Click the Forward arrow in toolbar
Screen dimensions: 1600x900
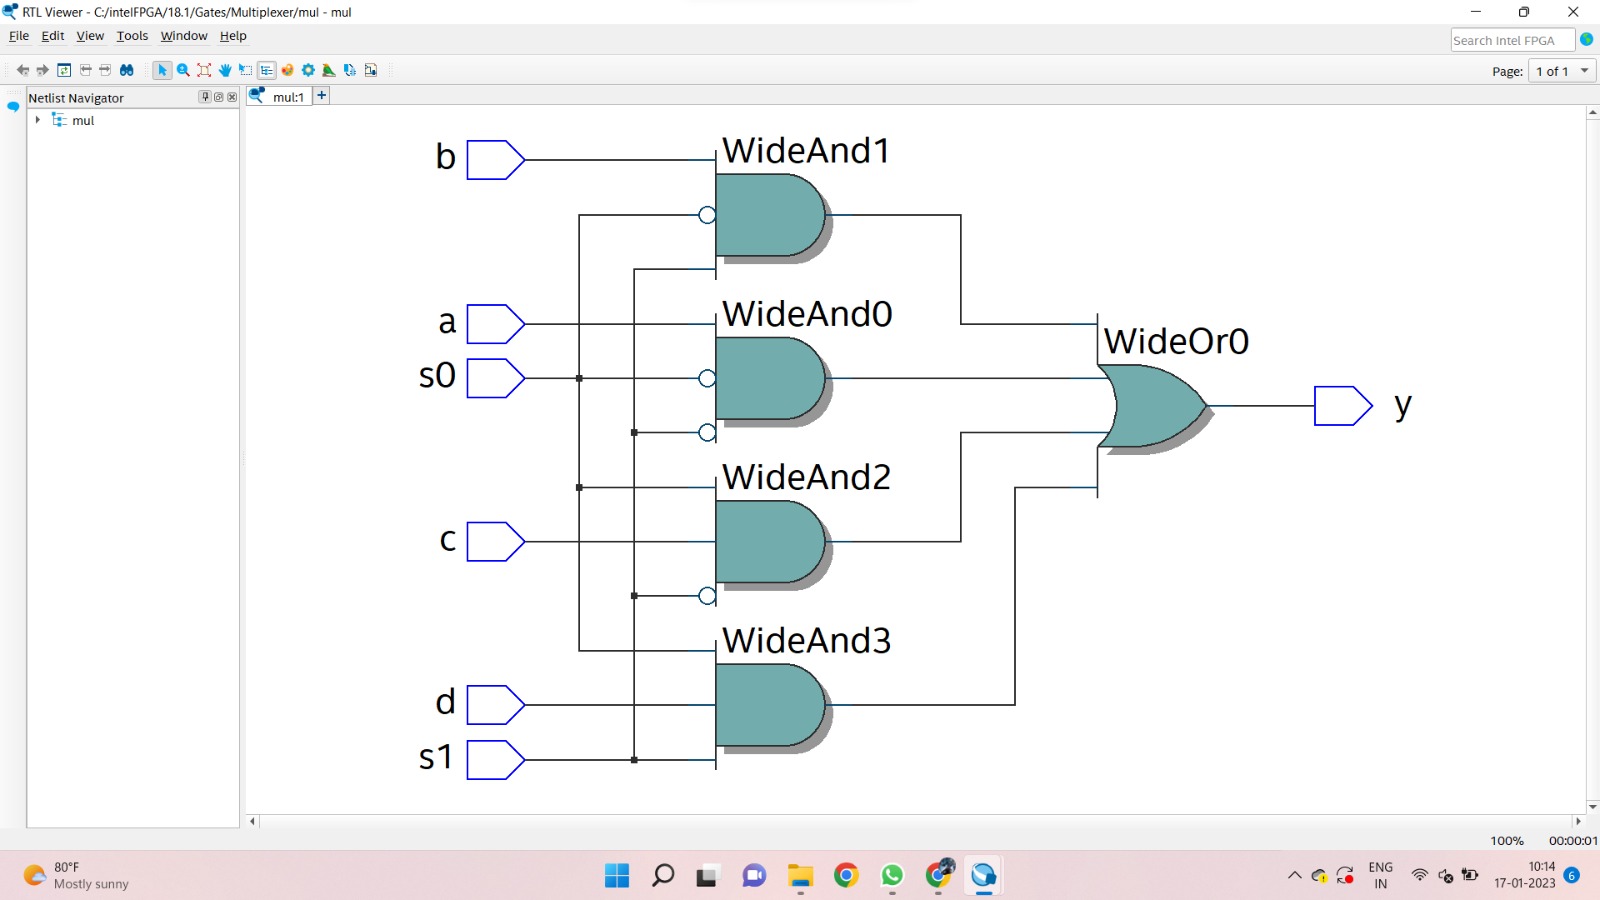(x=42, y=70)
